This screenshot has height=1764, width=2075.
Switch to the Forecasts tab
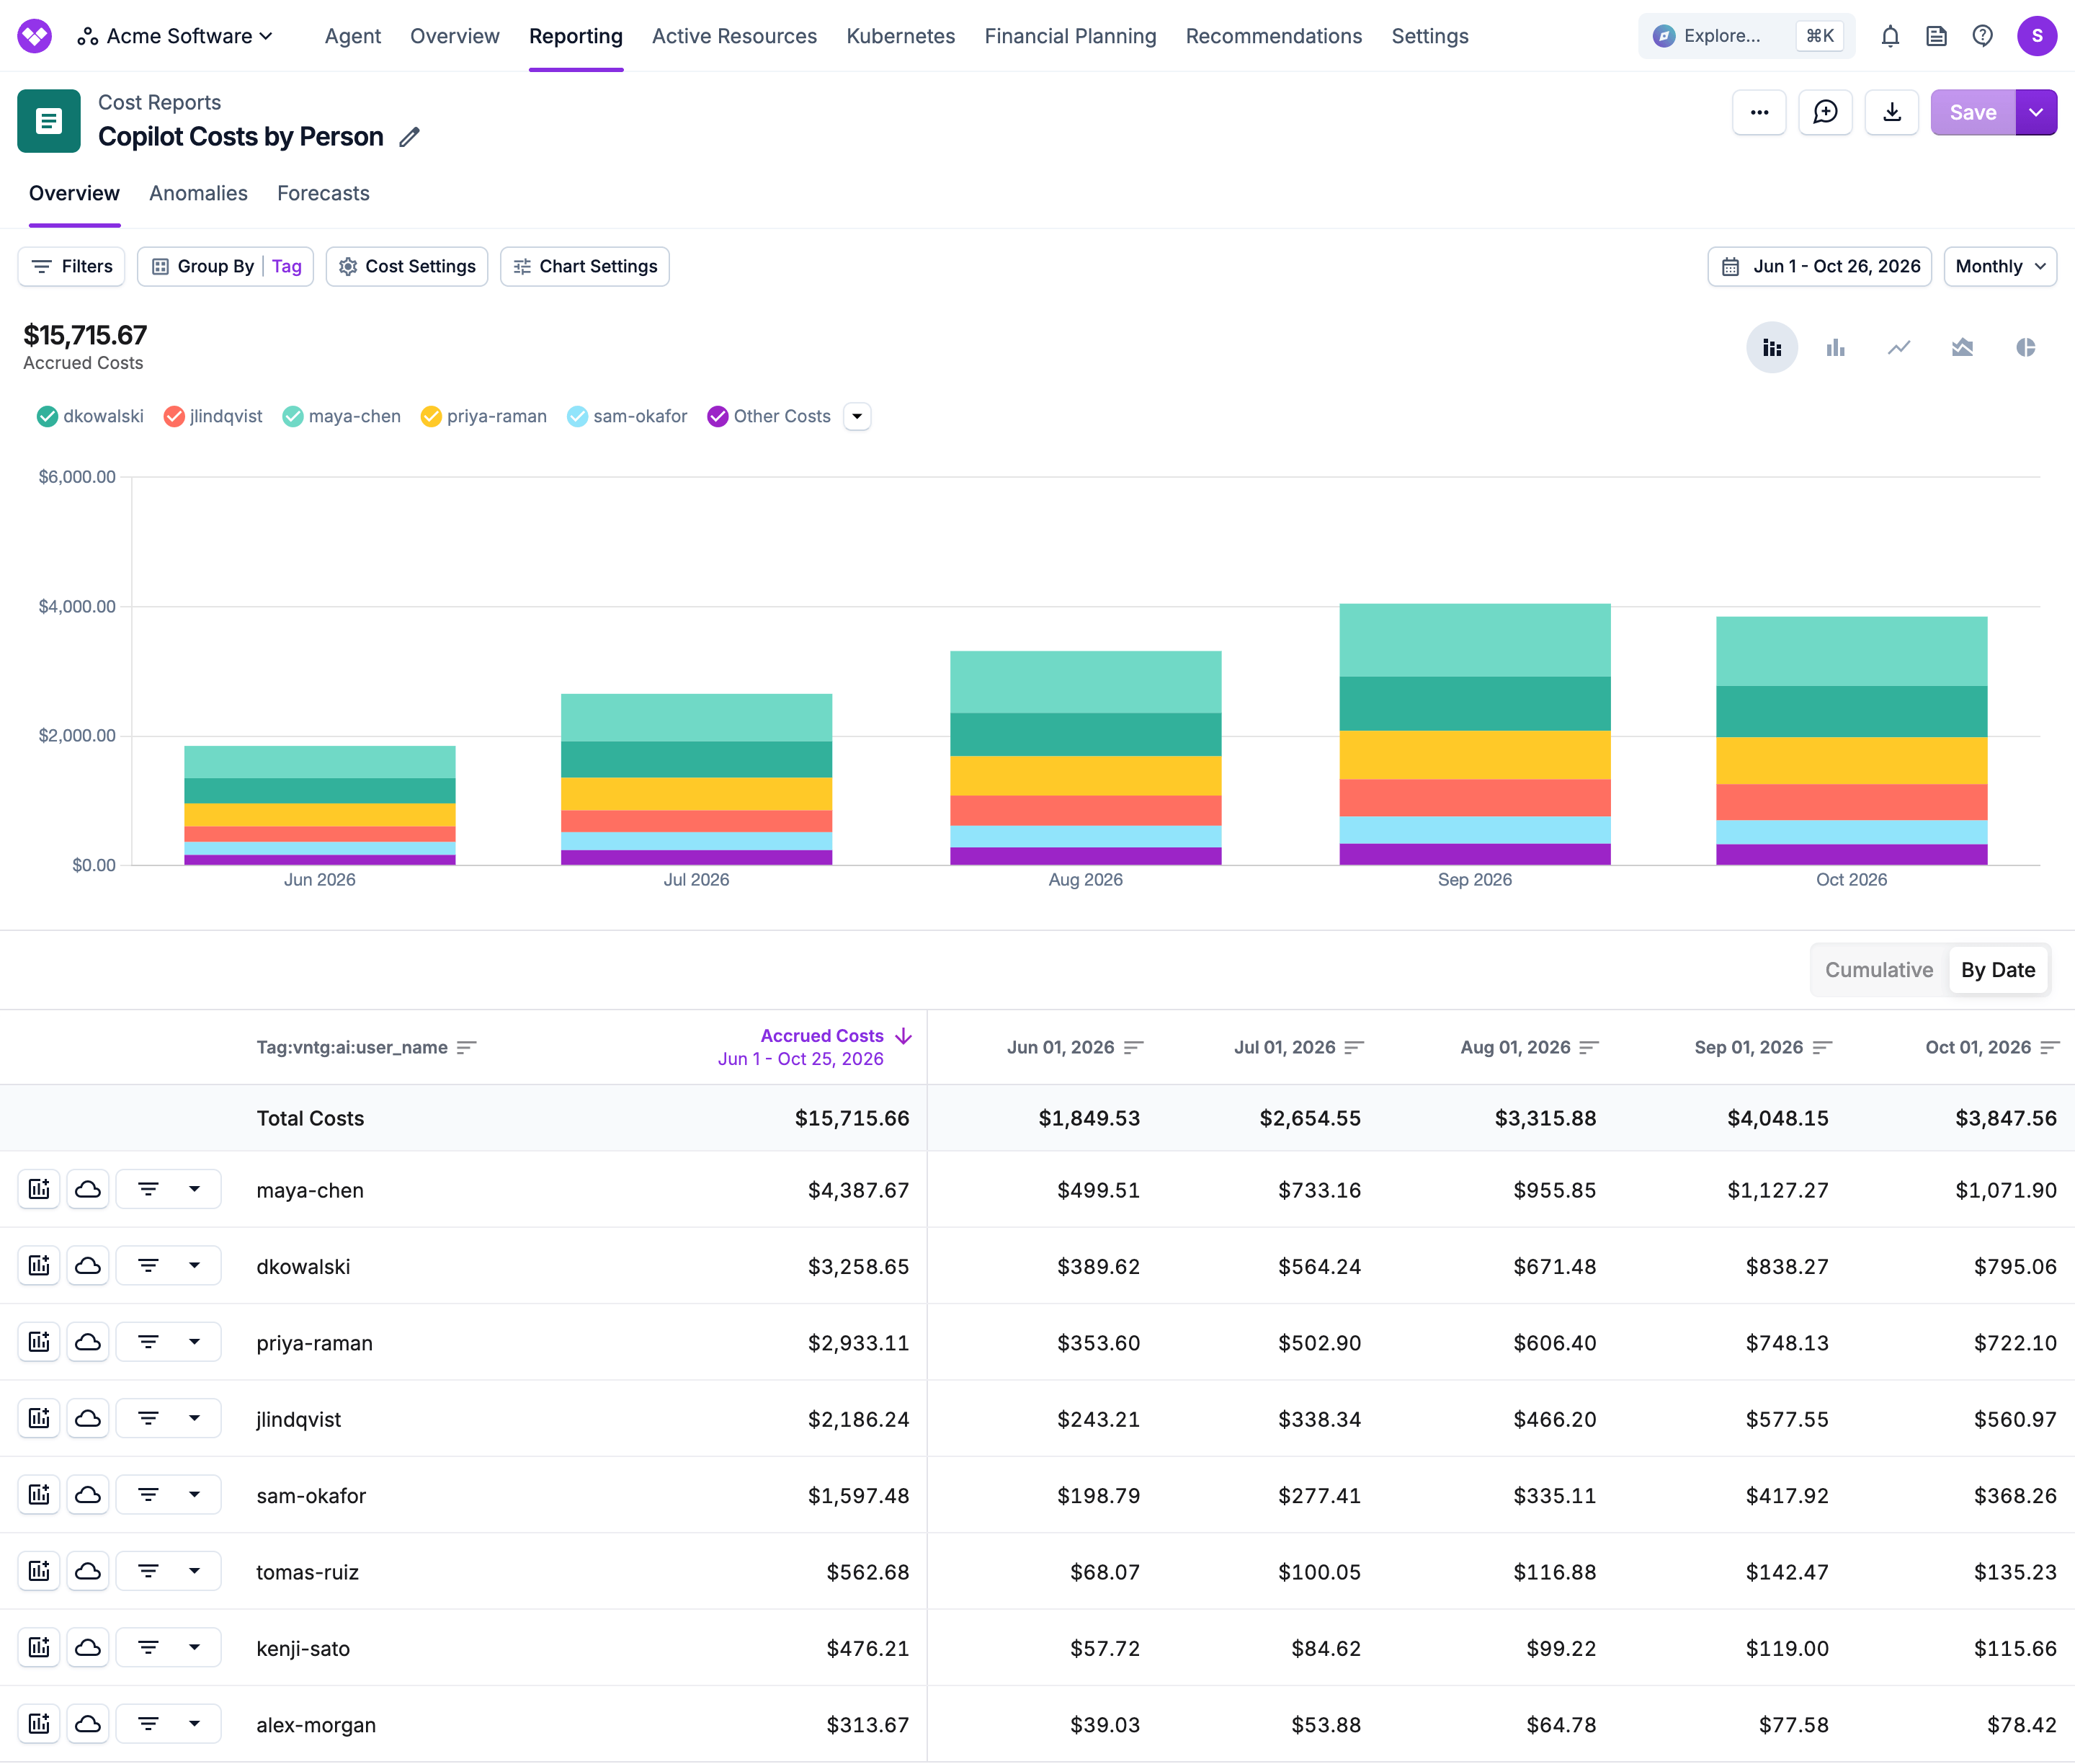coord(323,193)
